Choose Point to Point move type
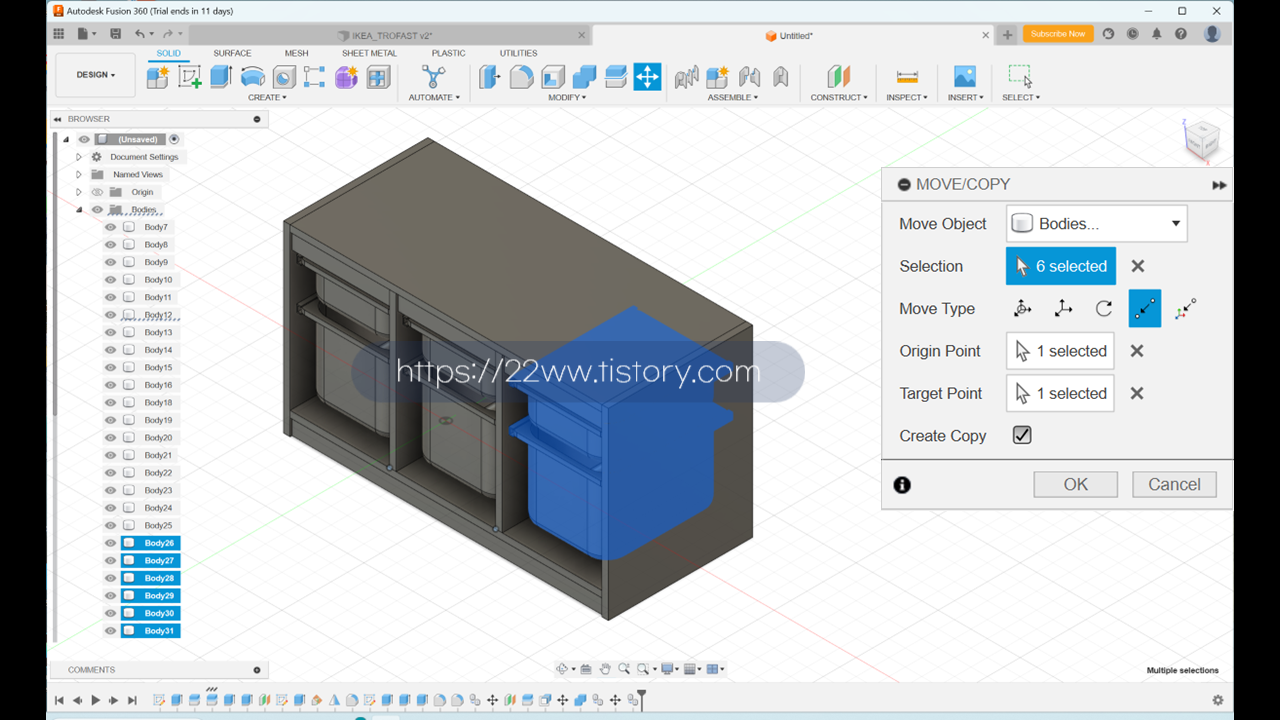This screenshot has height=720, width=1280. pyautogui.click(x=1145, y=309)
